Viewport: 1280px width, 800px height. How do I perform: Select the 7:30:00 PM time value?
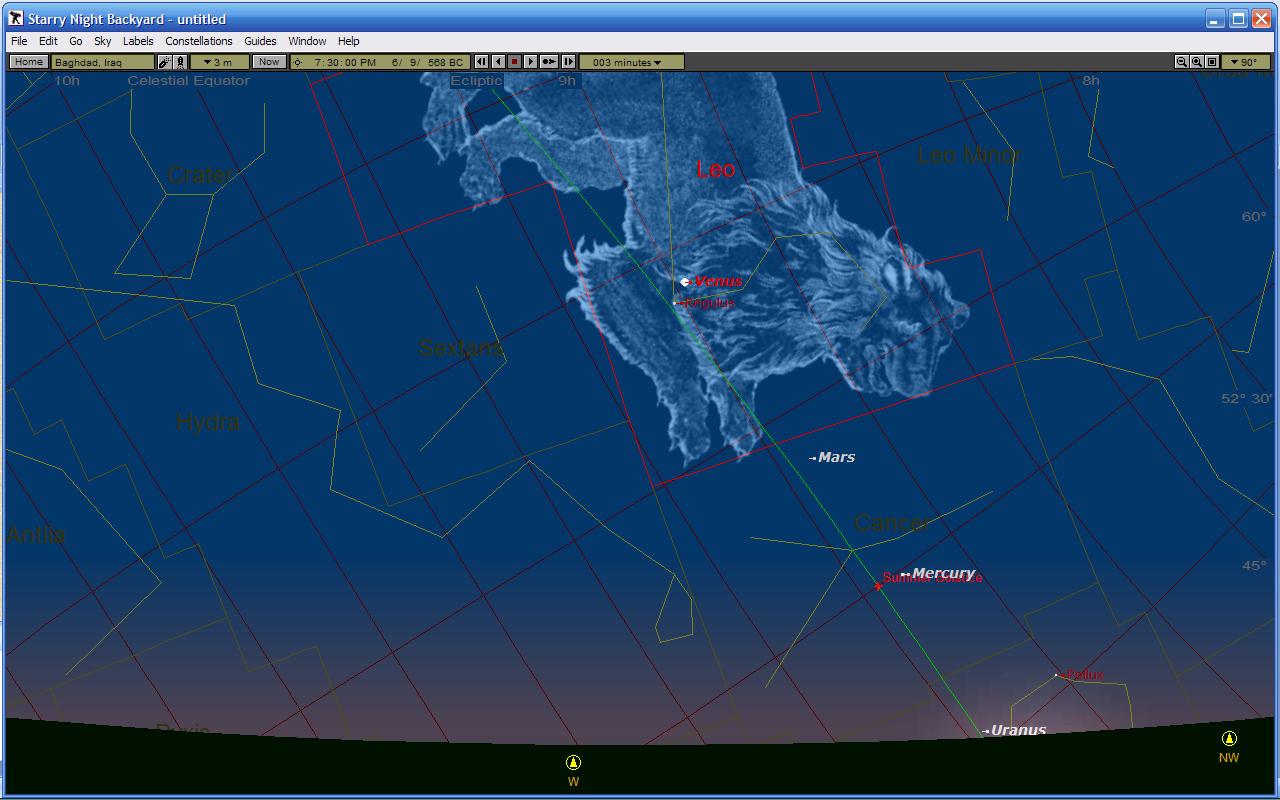click(345, 62)
